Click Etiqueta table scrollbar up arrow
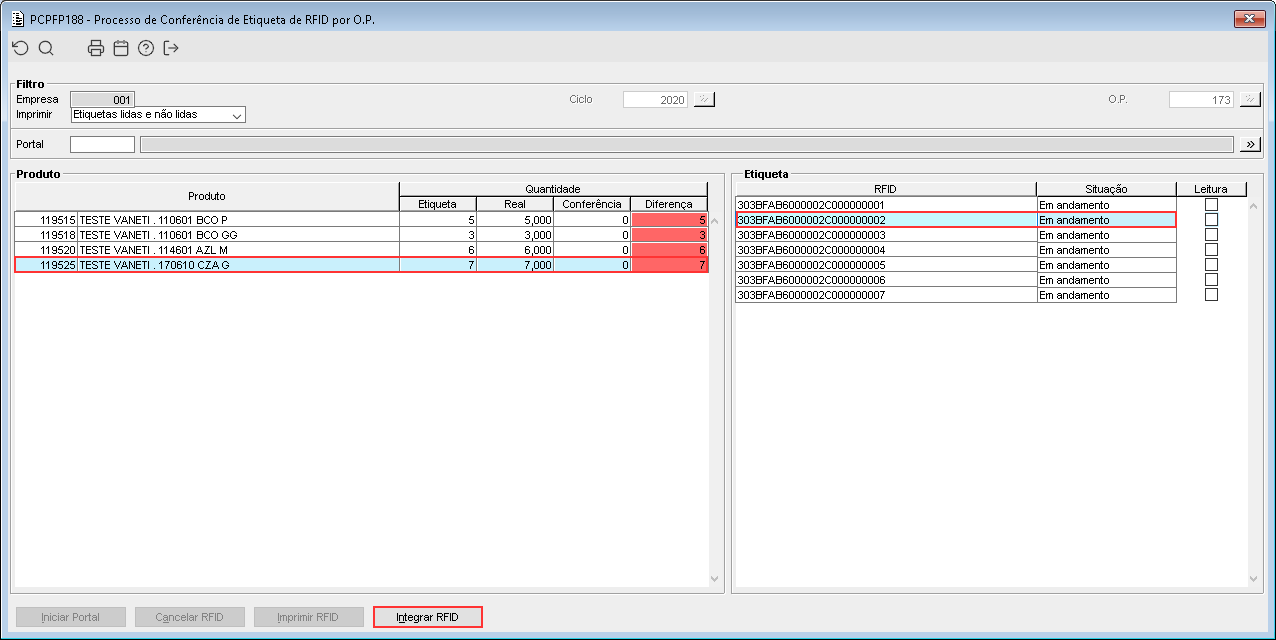Image resolution: width=1276 pixels, height=640 pixels. (x=1254, y=205)
